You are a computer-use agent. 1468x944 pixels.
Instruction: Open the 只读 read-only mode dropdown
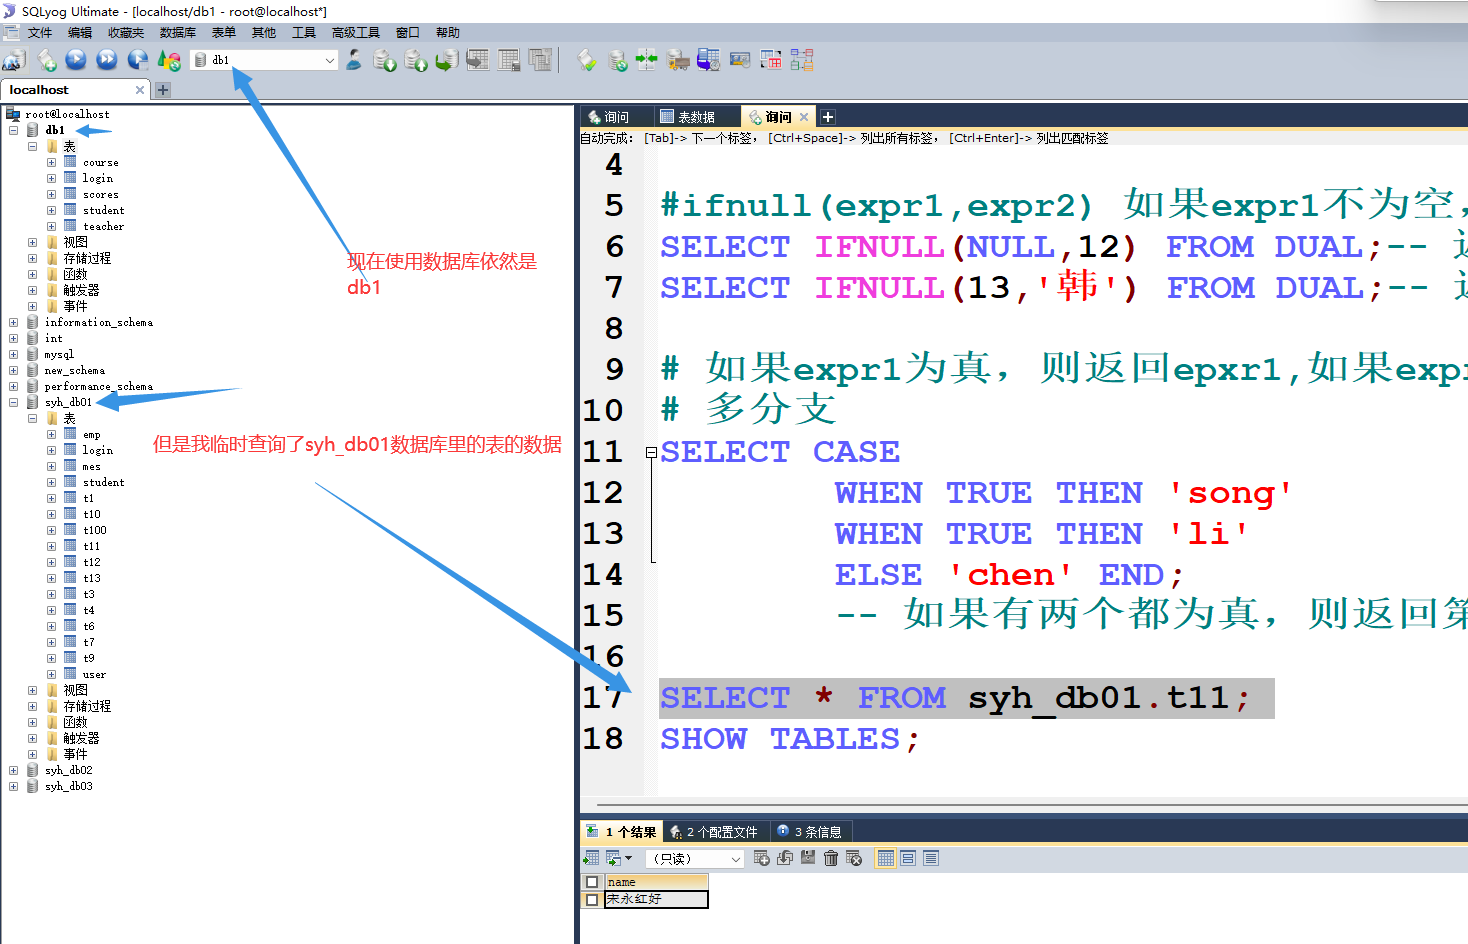736,859
